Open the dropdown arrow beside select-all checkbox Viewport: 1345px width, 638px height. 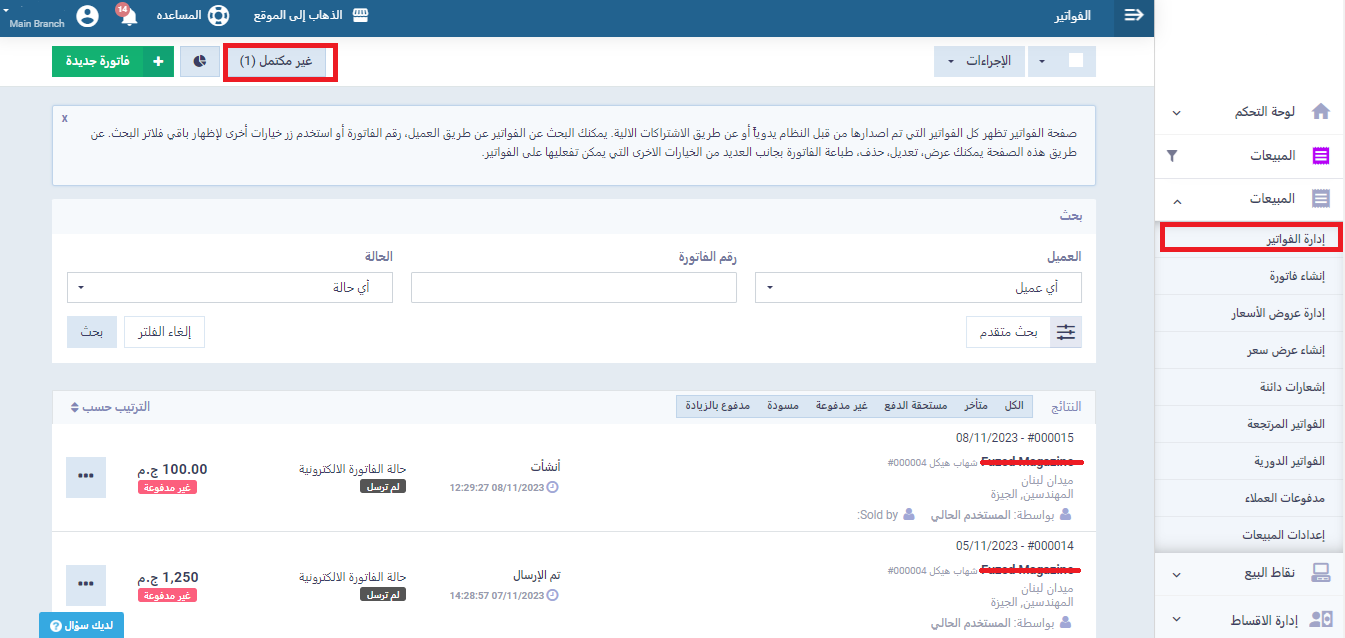pyautogui.click(x=1042, y=62)
